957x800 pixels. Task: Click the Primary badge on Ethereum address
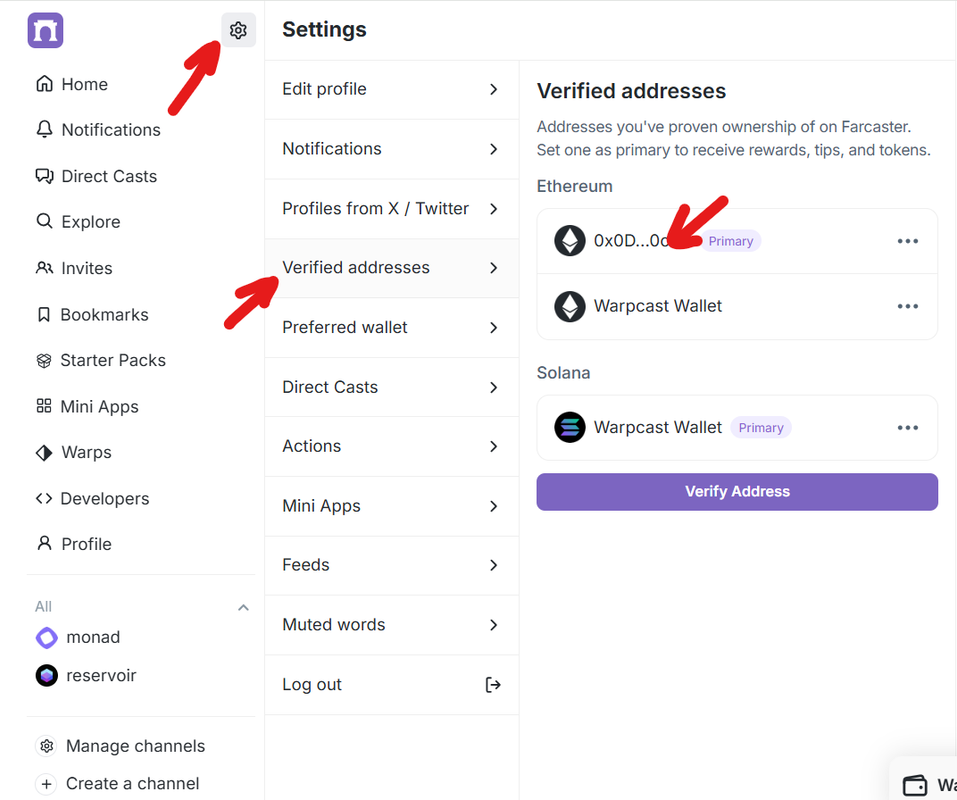731,241
